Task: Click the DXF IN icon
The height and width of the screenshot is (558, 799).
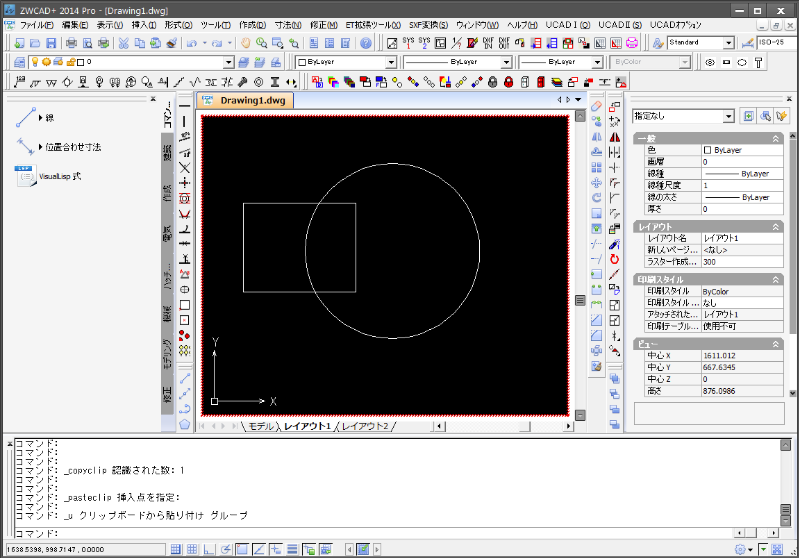Action: [x=488, y=43]
